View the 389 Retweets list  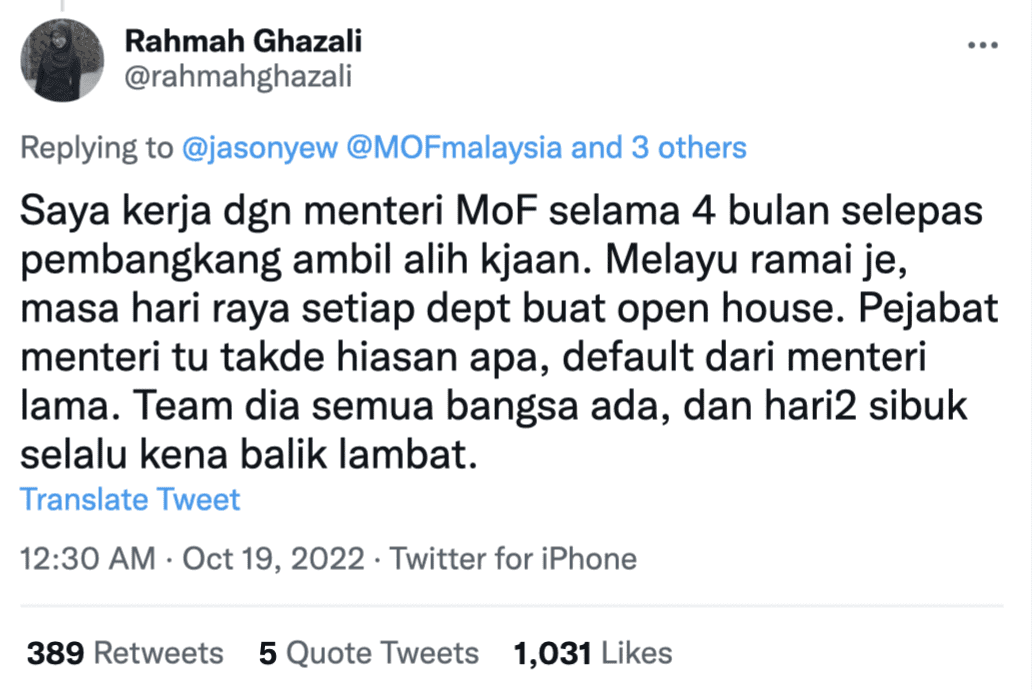pyautogui.click(x=125, y=653)
